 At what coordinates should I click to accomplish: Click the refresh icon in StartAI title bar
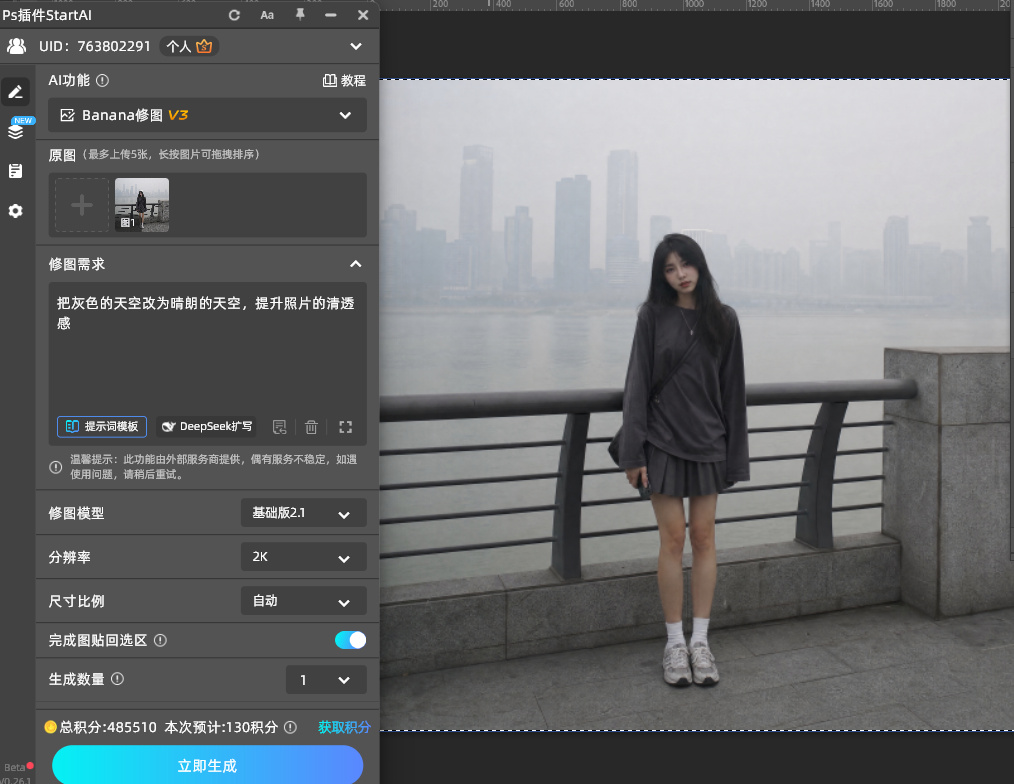[x=234, y=15]
